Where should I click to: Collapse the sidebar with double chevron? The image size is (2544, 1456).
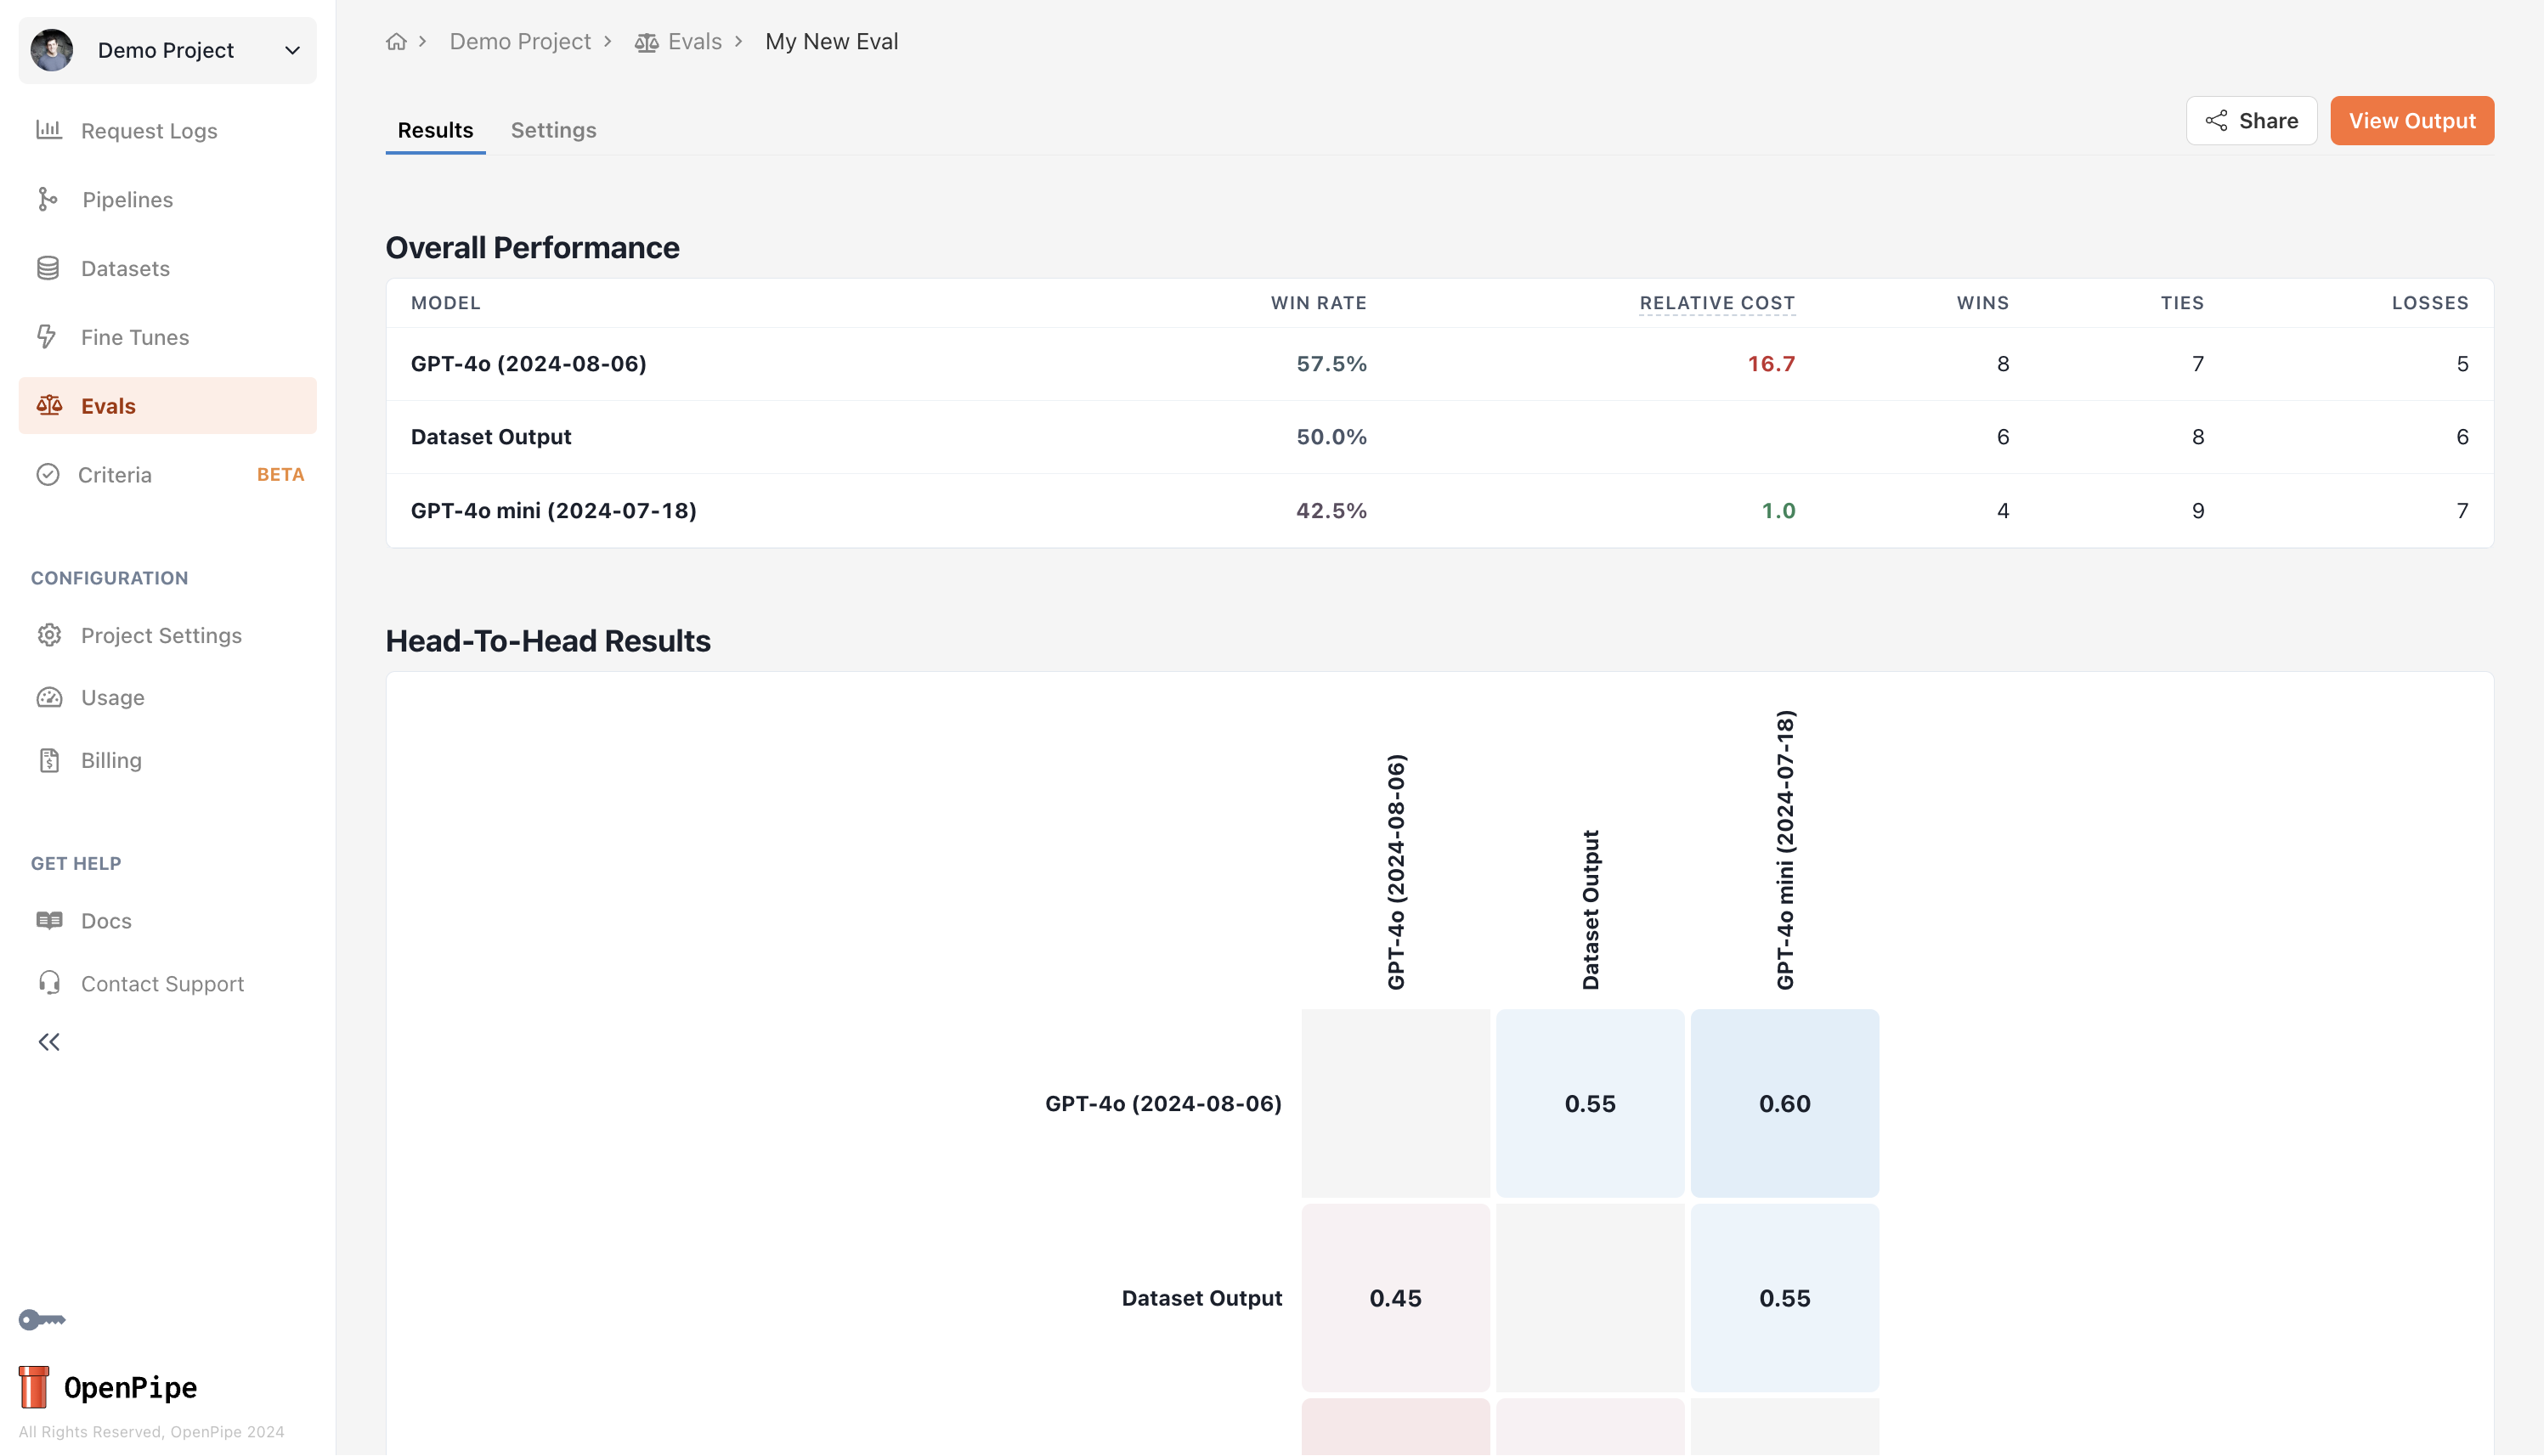pyautogui.click(x=49, y=1042)
